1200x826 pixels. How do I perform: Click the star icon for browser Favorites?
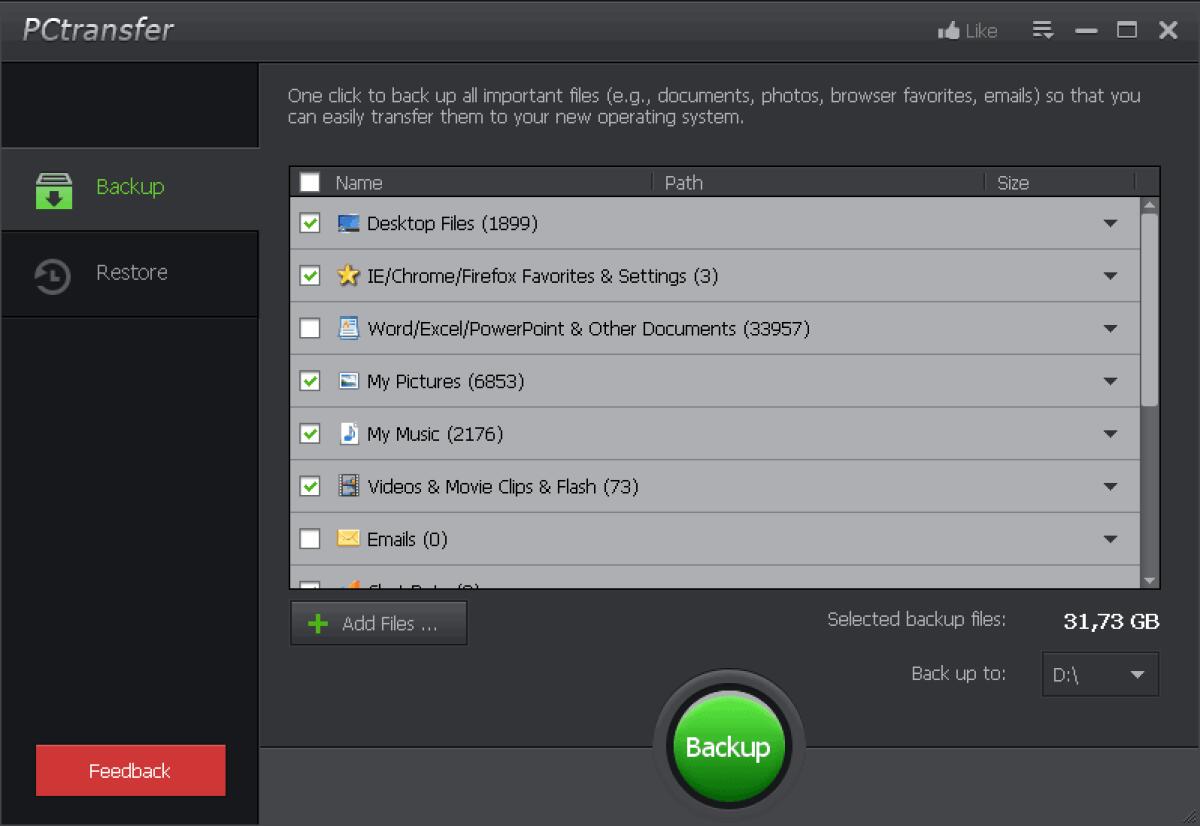pos(348,276)
